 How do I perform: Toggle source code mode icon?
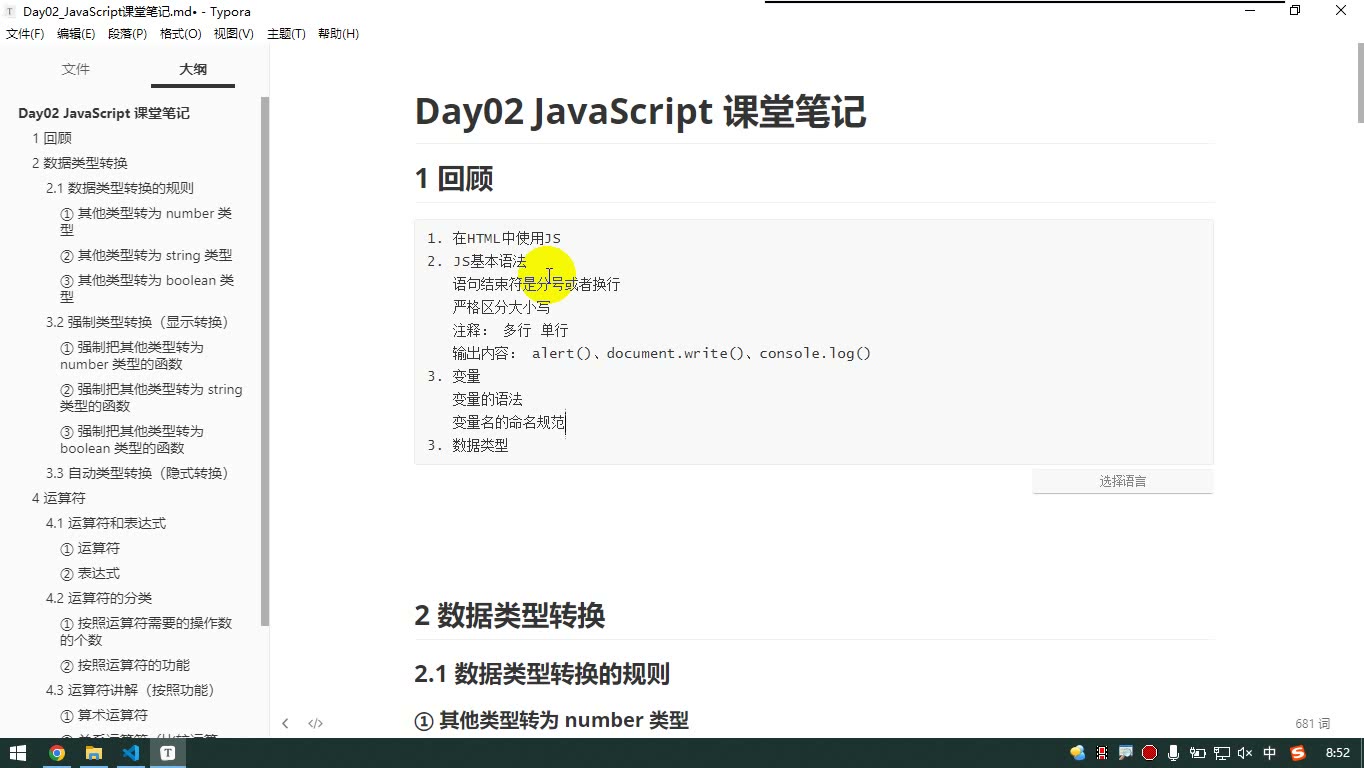click(315, 723)
